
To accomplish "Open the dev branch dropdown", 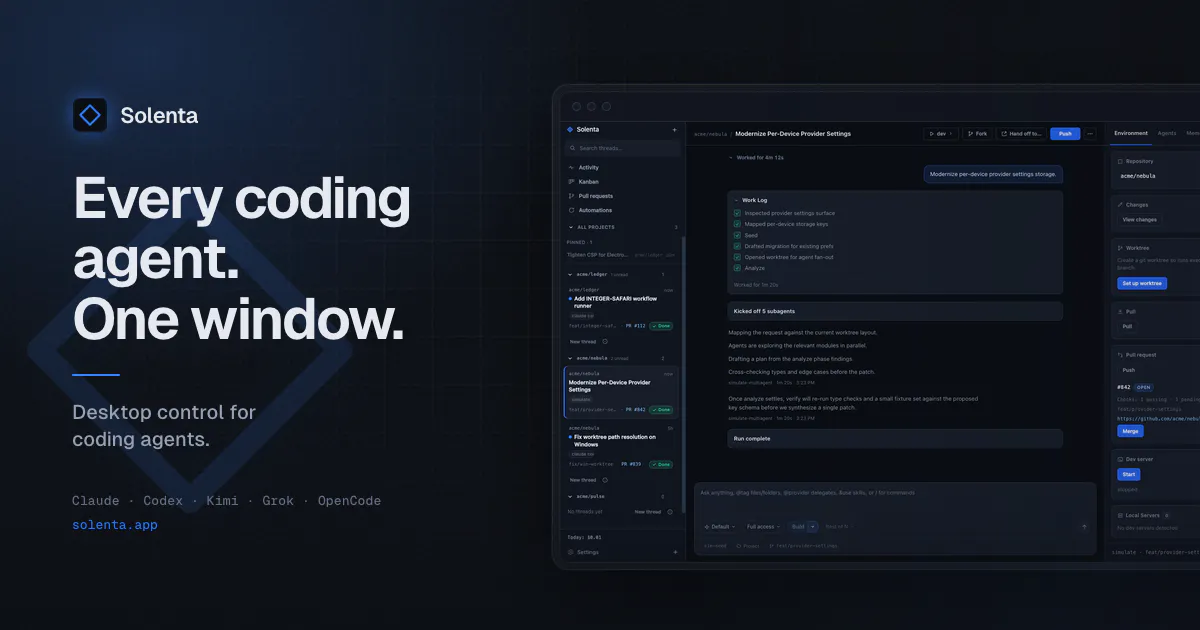I will coord(941,133).
